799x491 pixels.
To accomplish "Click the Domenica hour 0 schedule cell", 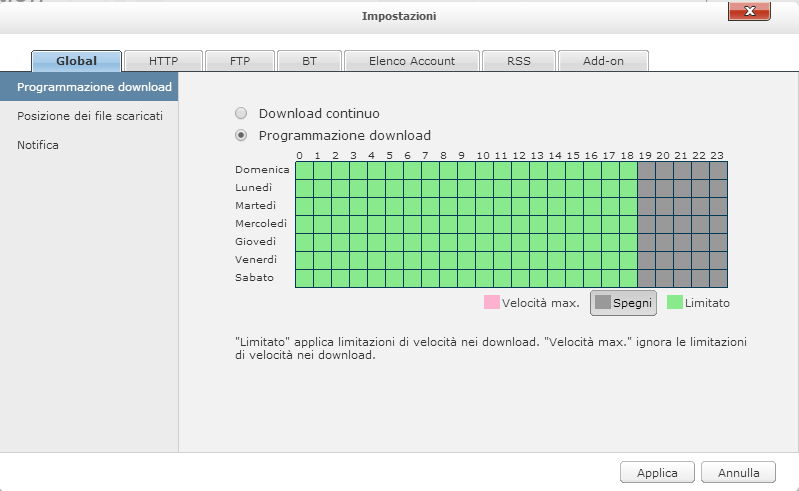I will pos(304,170).
